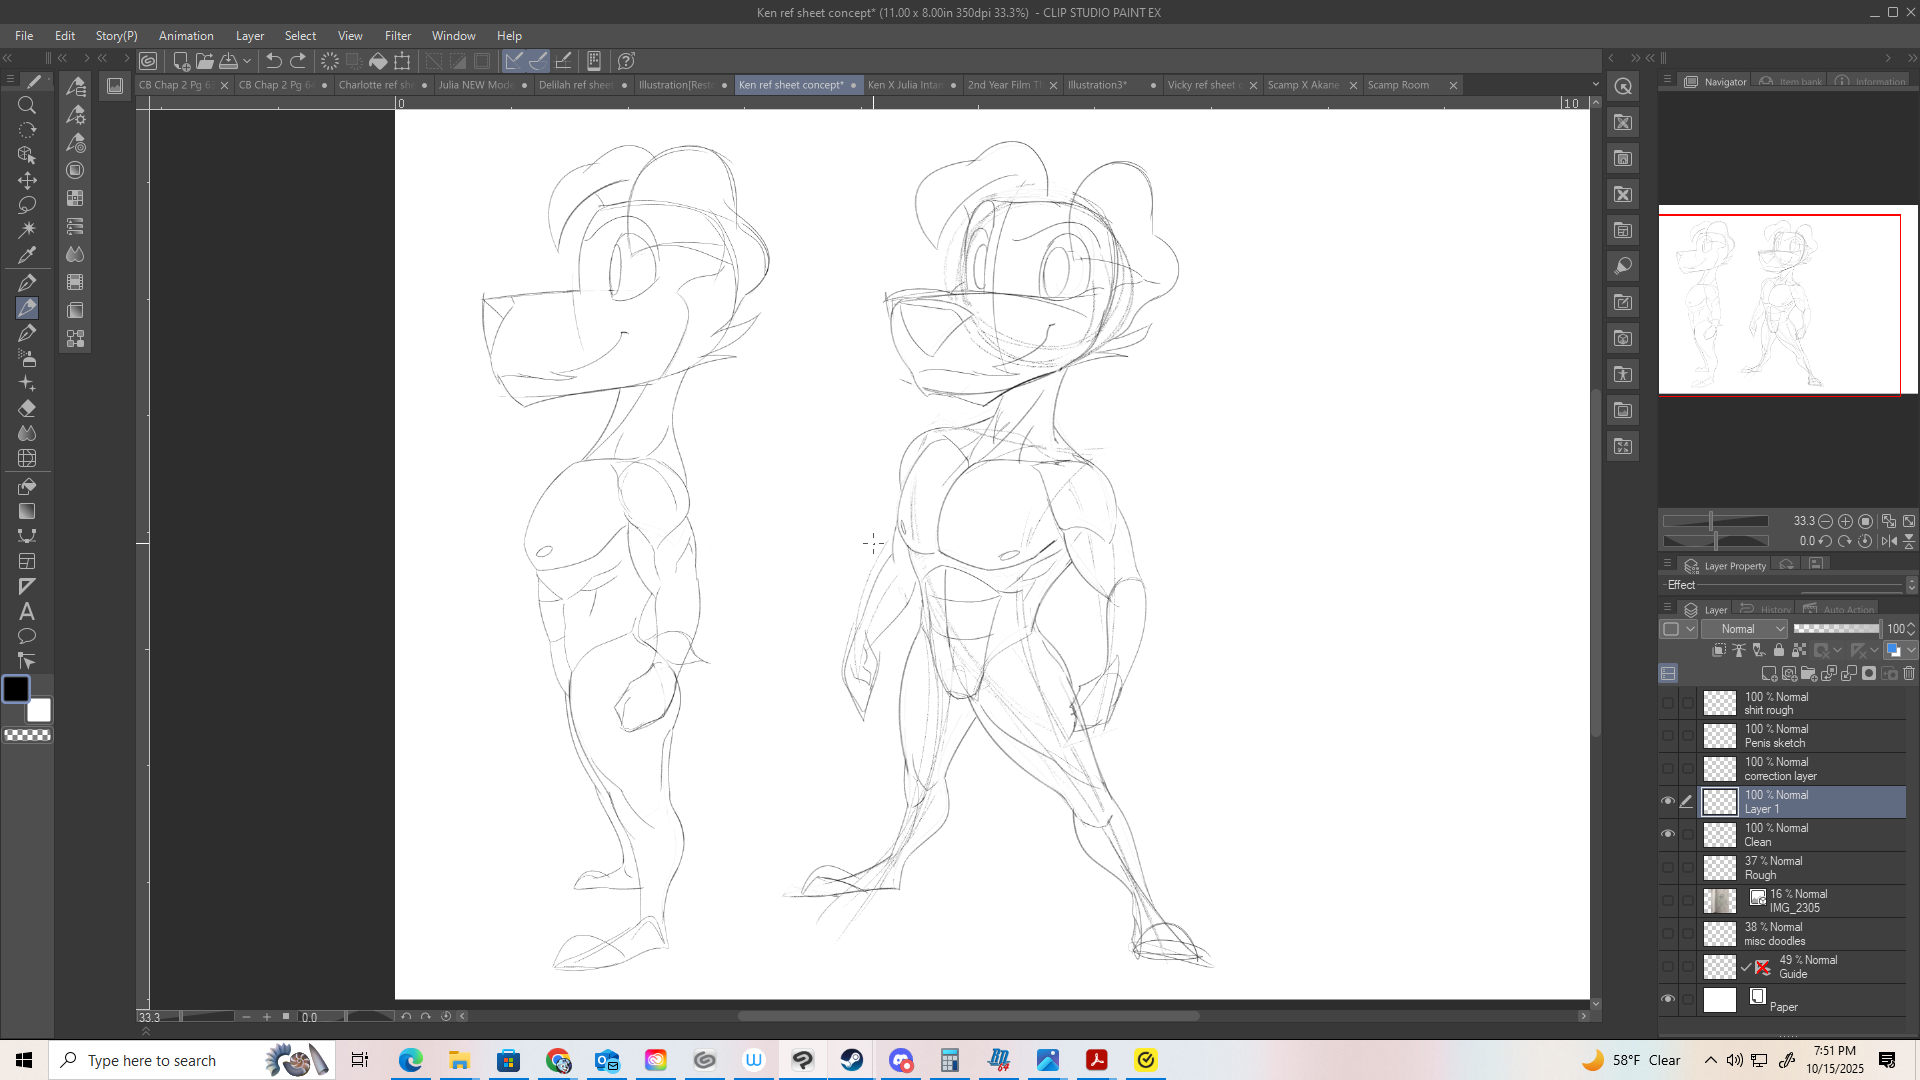Select the Eyedropper tool
Viewport: 1920px width, 1080px height.
tap(27, 255)
